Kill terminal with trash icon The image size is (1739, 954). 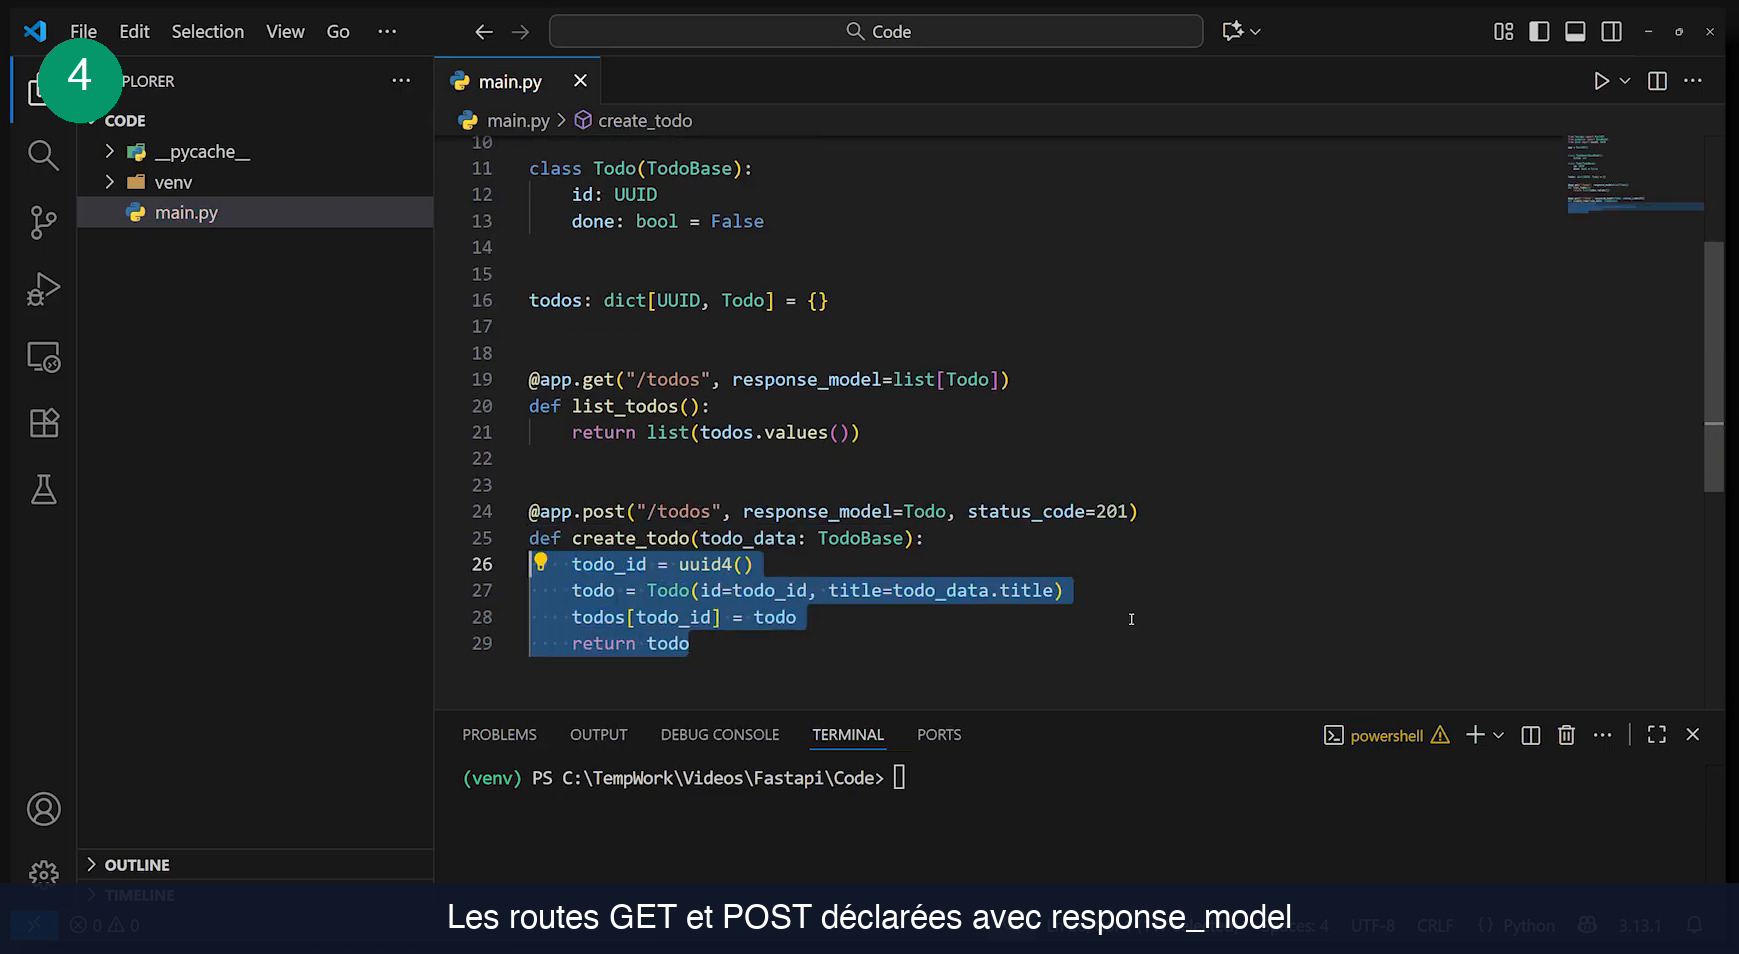[x=1566, y=735]
